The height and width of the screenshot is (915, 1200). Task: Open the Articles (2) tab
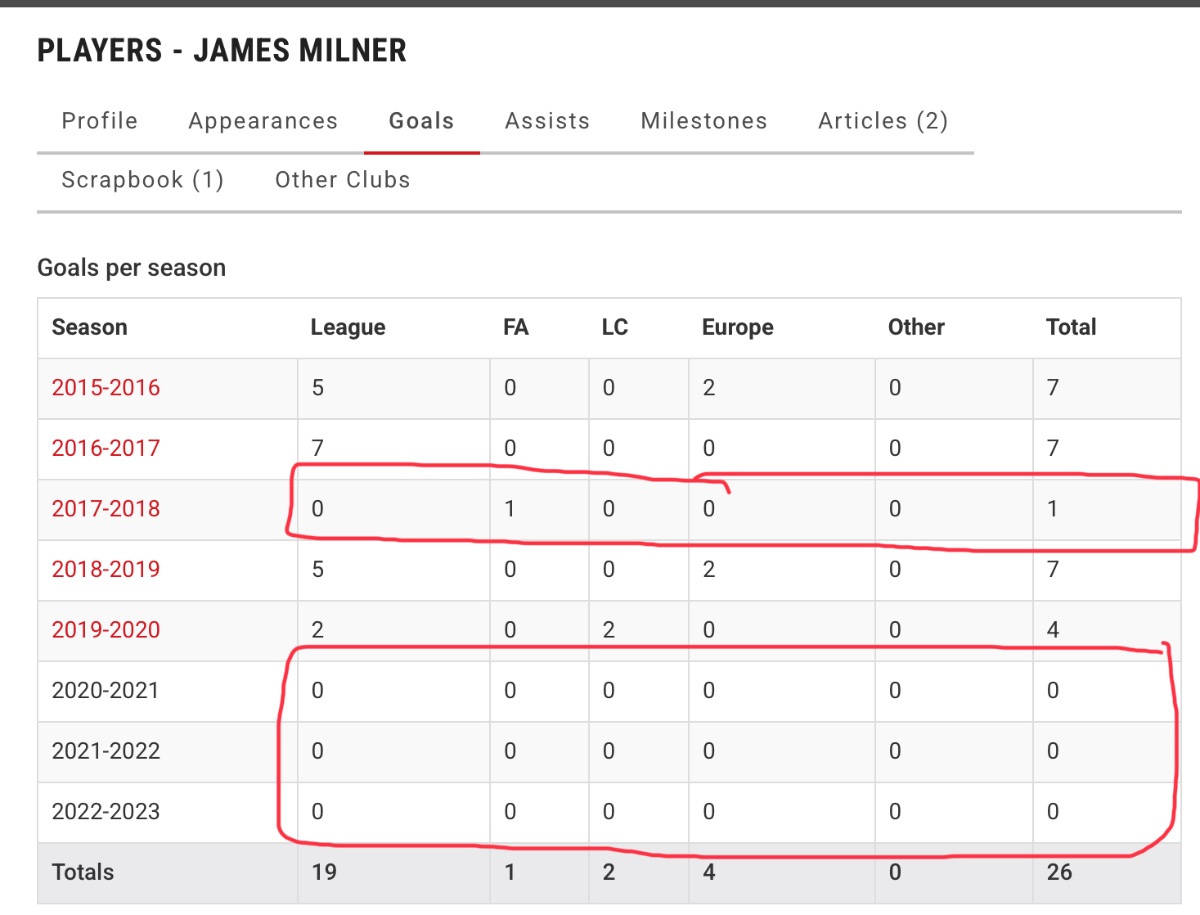coord(883,121)
